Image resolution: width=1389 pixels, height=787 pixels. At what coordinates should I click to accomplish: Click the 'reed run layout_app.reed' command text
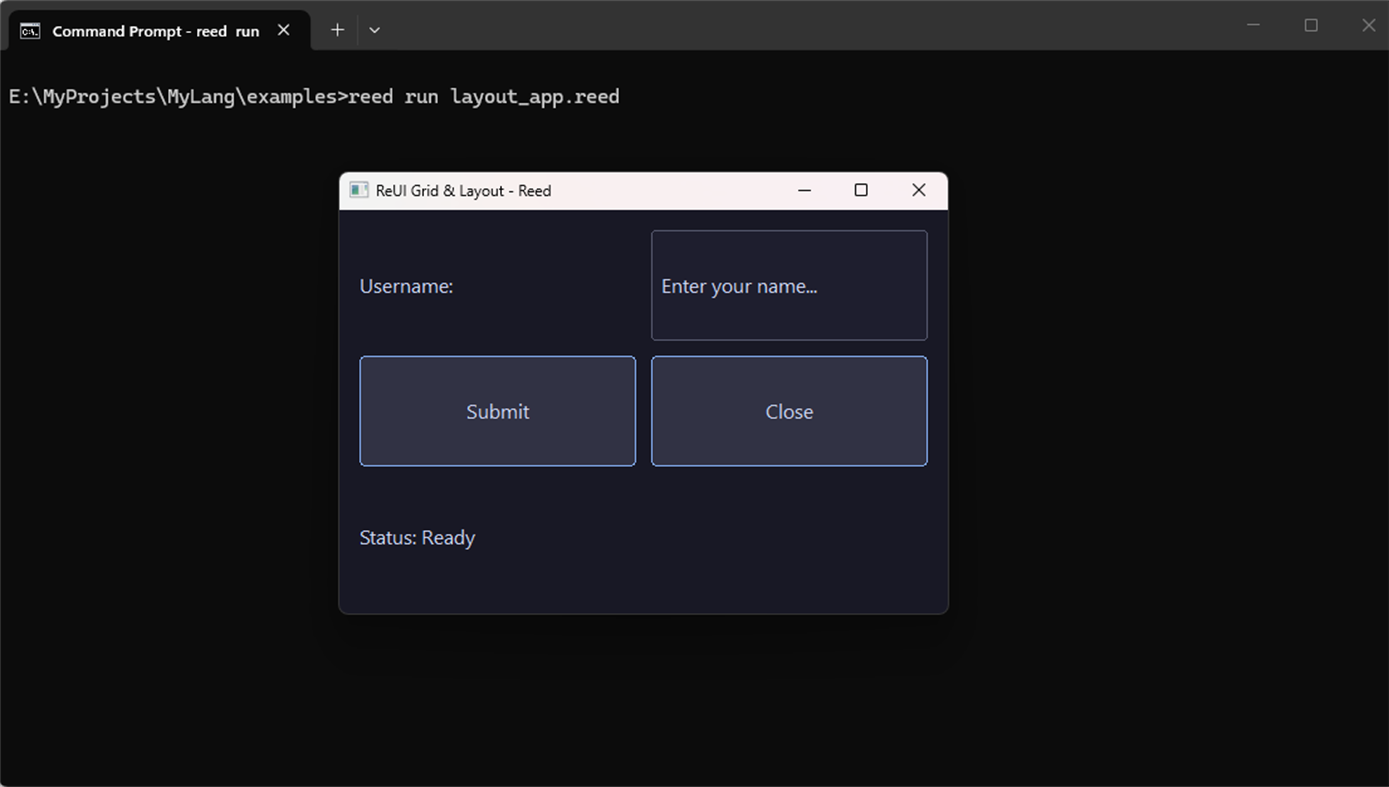(484, 96)
